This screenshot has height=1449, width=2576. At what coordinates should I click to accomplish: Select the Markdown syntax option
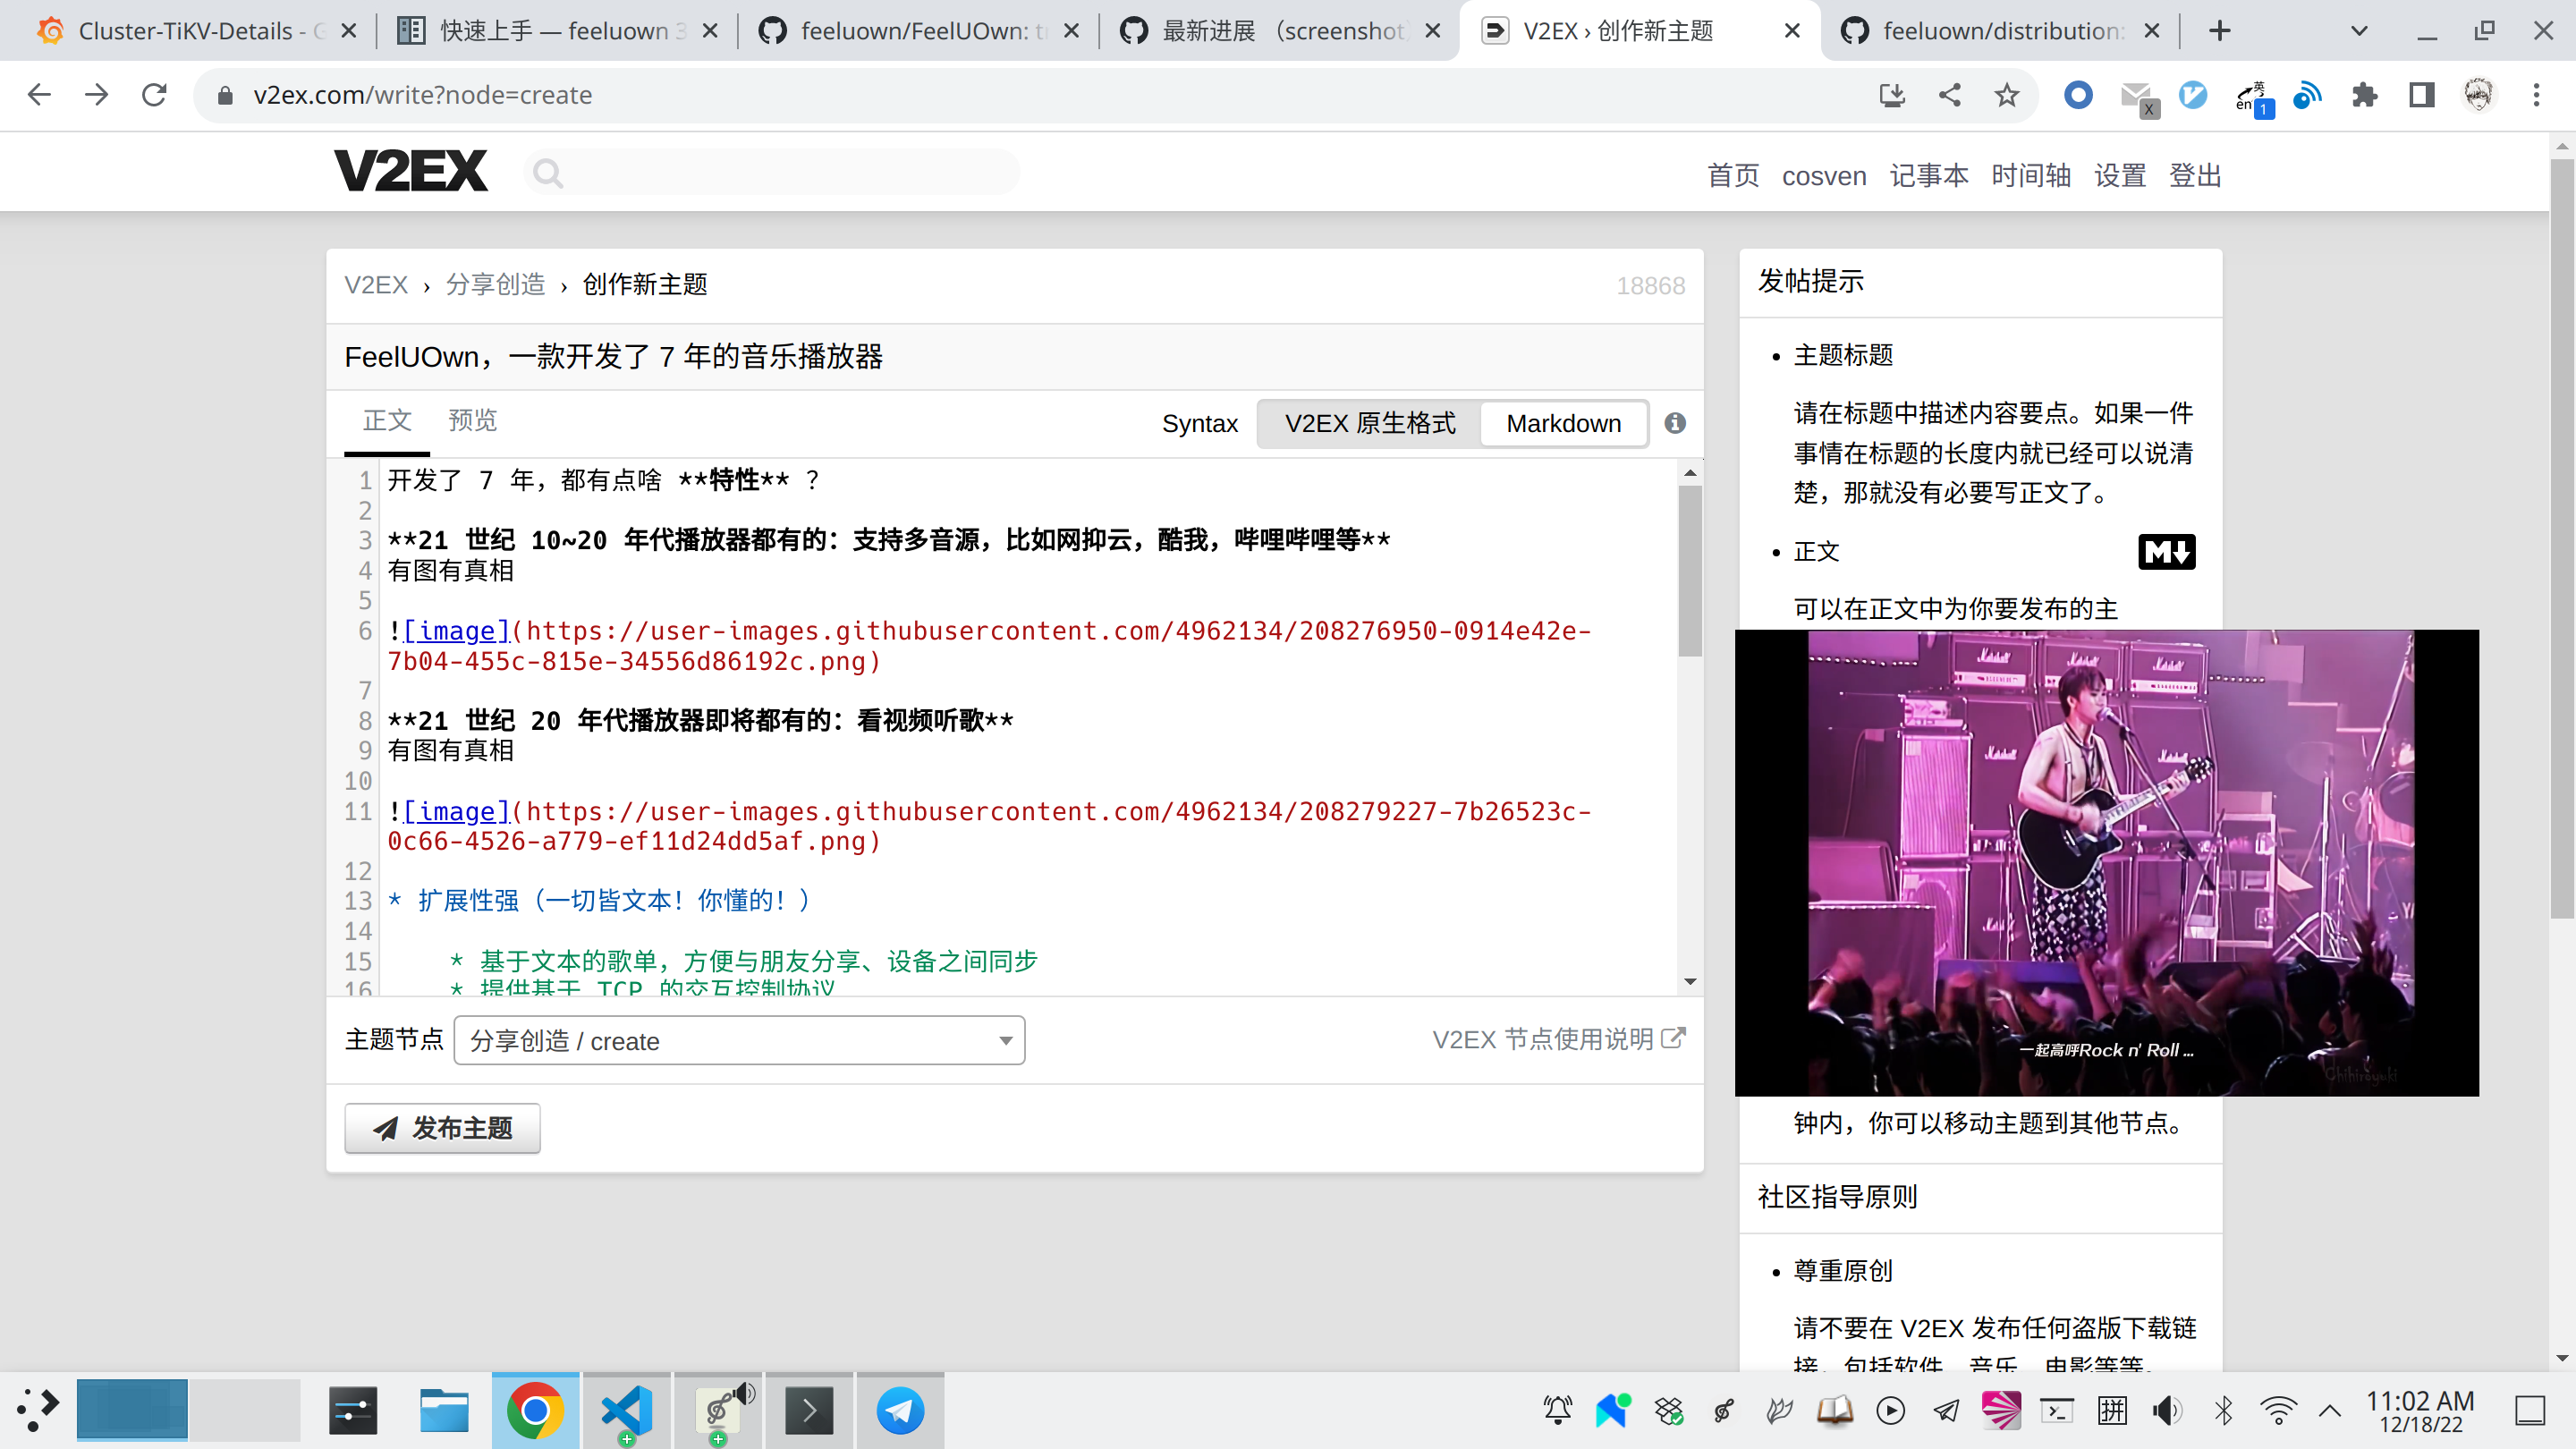(1563, 423)
